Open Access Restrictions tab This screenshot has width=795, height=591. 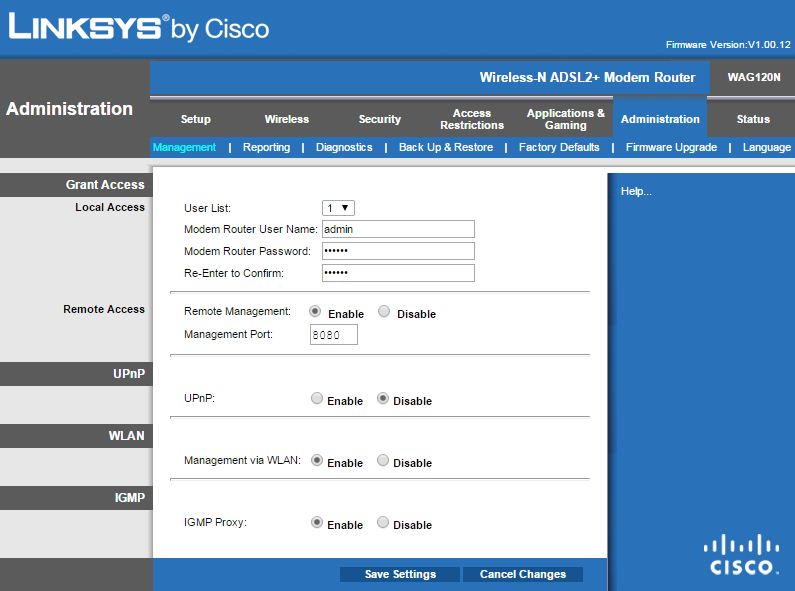(x=472, y=119)
